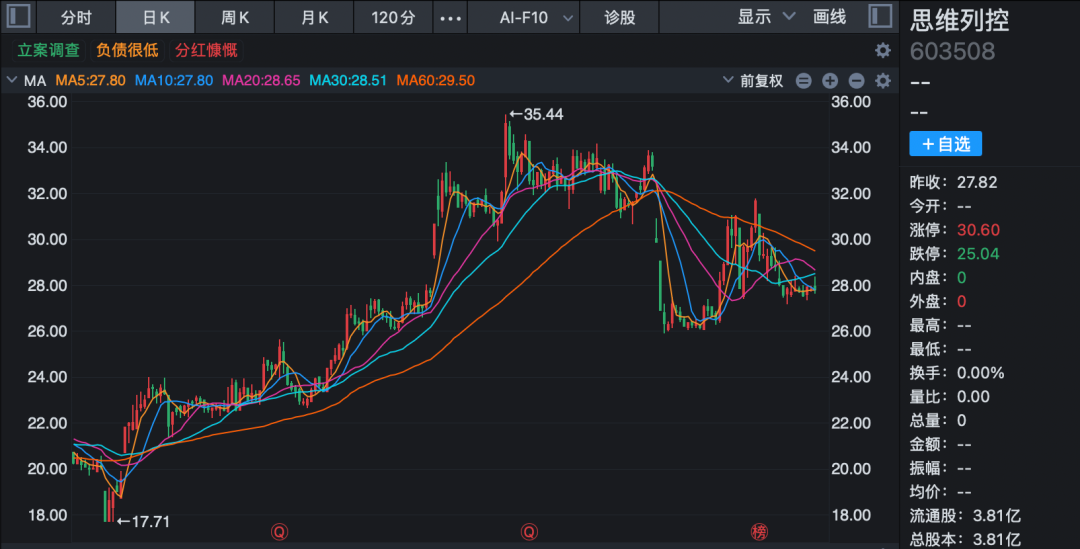Toggle the left sidebar panel icon
Viewport: 1080px width, 549px height.
click(x=18, y=17)
